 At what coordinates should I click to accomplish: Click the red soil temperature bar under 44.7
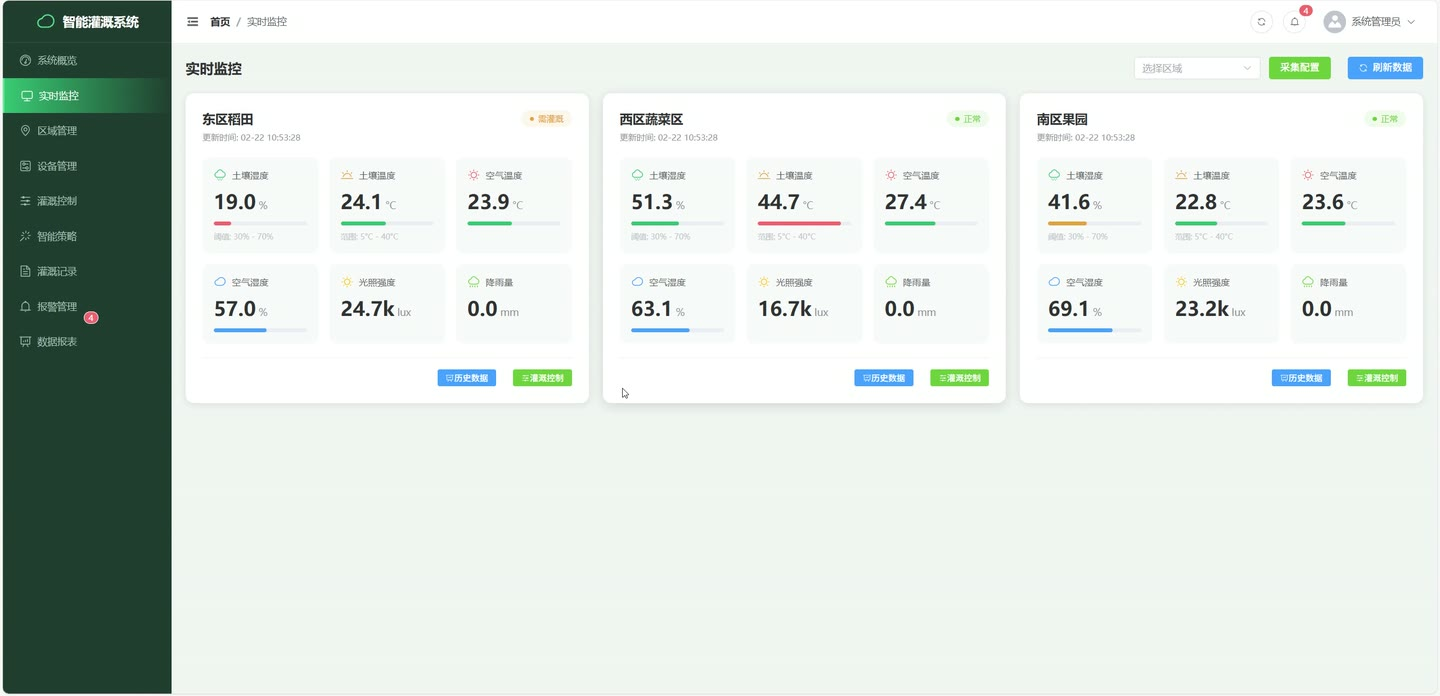pos(799,223)
